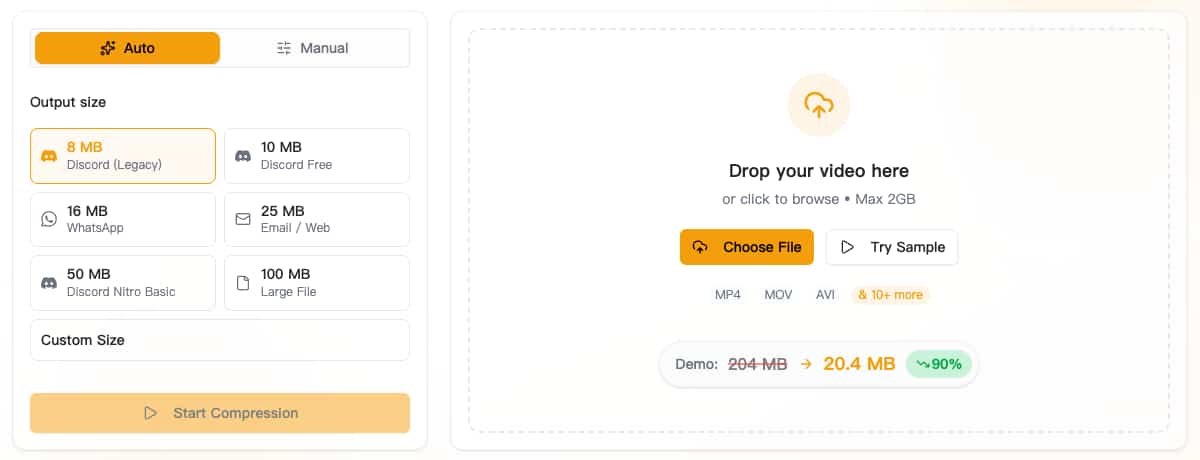Image resolution: width=1200 pixels, height=460 pixels.
Task: Switch to Auto mode tab
Action: (127, 48)
